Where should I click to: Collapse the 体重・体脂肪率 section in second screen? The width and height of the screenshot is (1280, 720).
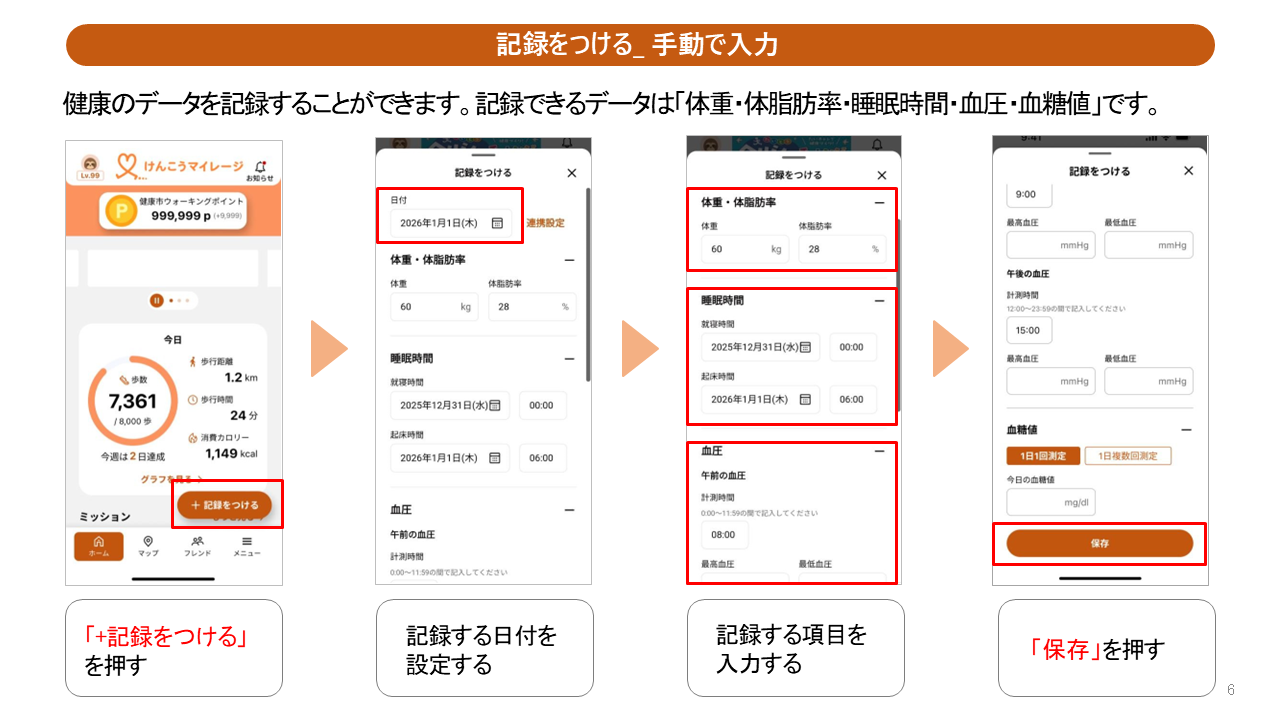(569, 260)
